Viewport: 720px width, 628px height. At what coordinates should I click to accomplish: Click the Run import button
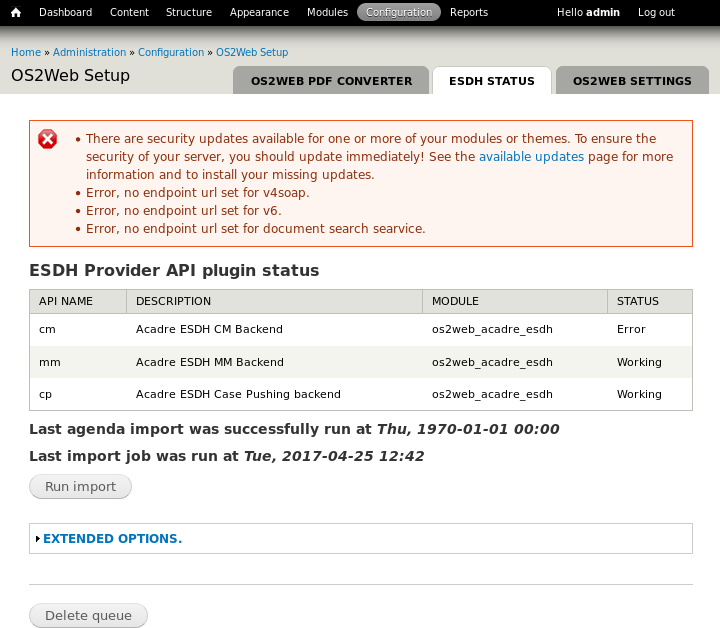pyautogui.click(x=80, y=487)
